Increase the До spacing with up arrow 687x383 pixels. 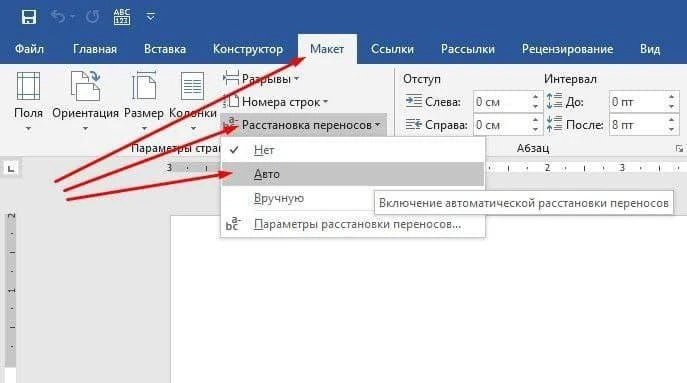click(x=672, y=97)
